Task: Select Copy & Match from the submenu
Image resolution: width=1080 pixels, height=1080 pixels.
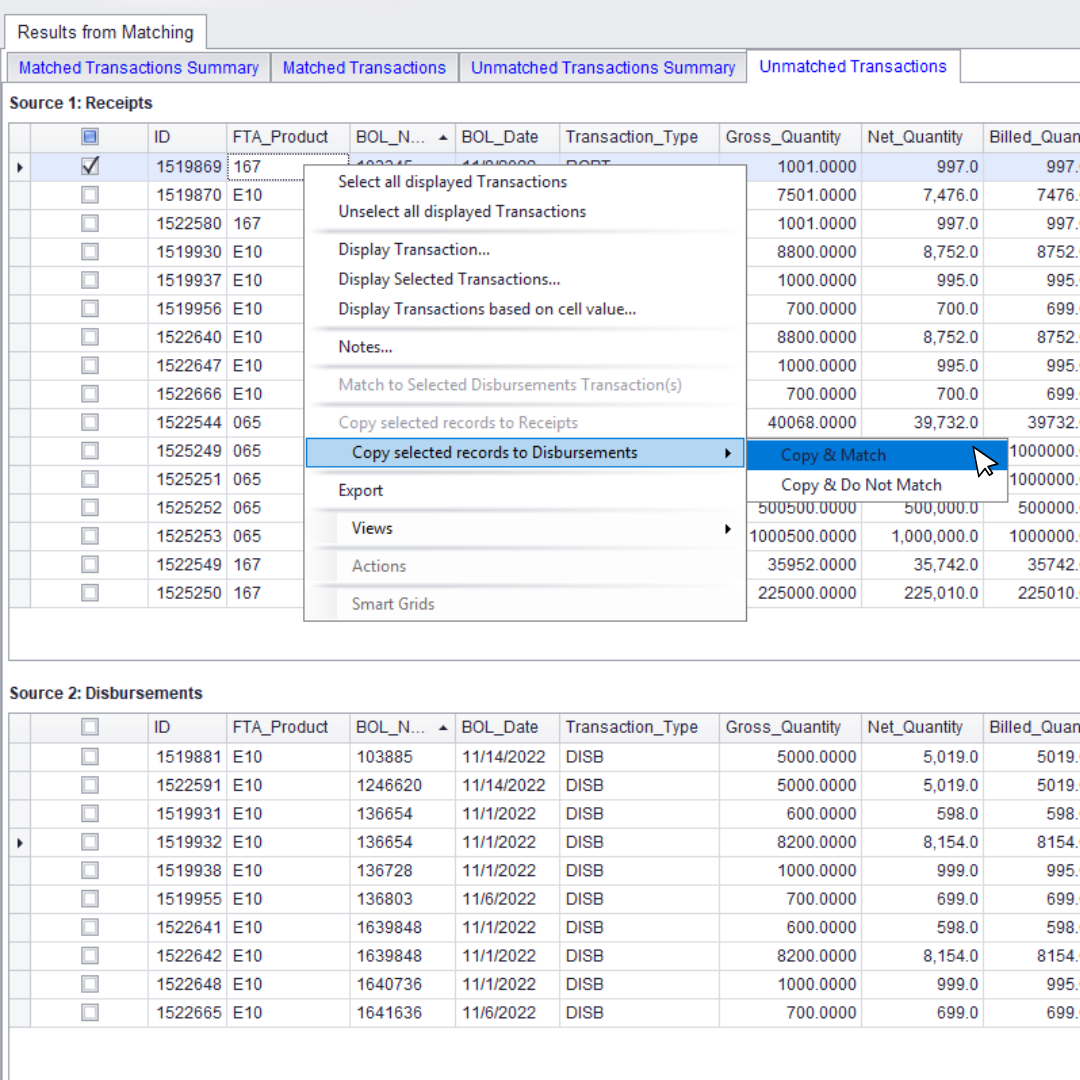Action: click(833, 455)
